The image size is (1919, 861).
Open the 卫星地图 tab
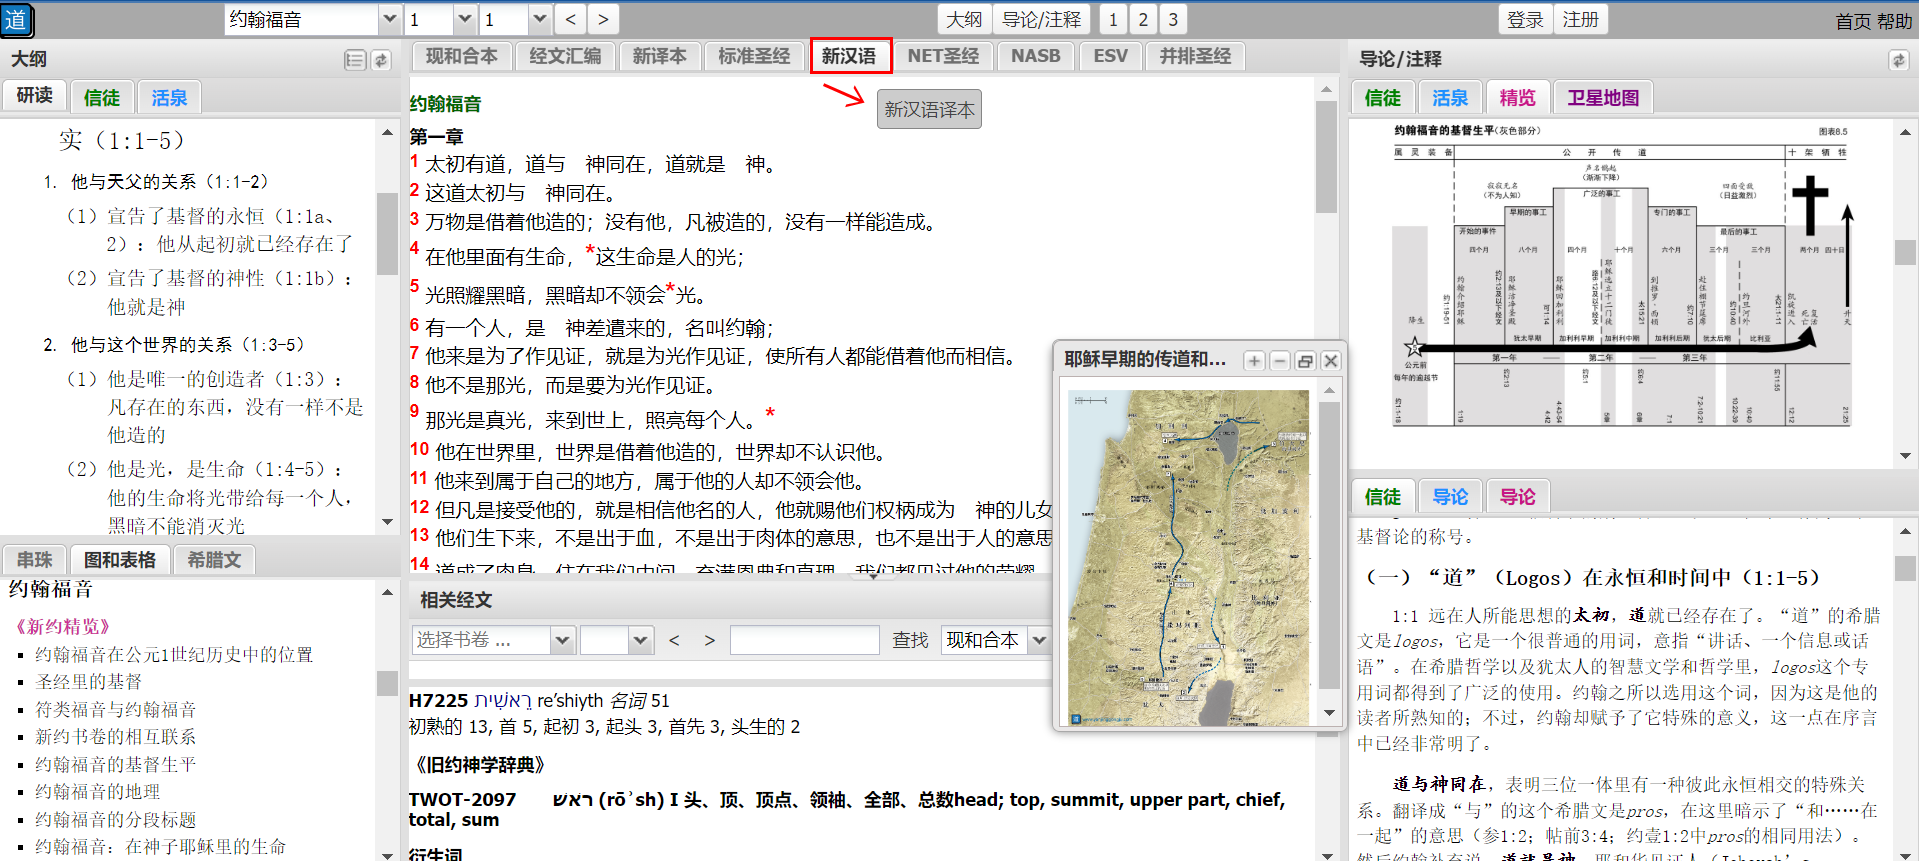[x=1602, y=98]
